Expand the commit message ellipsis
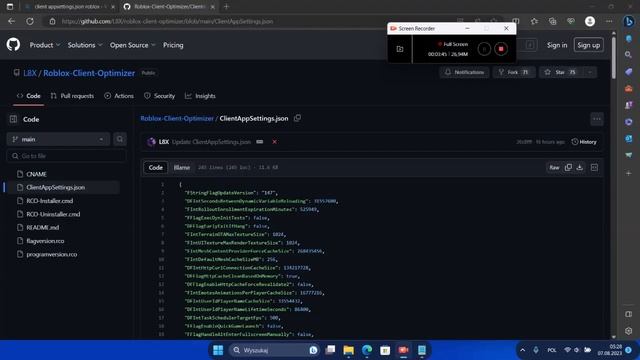 click(x=260, y=142)
